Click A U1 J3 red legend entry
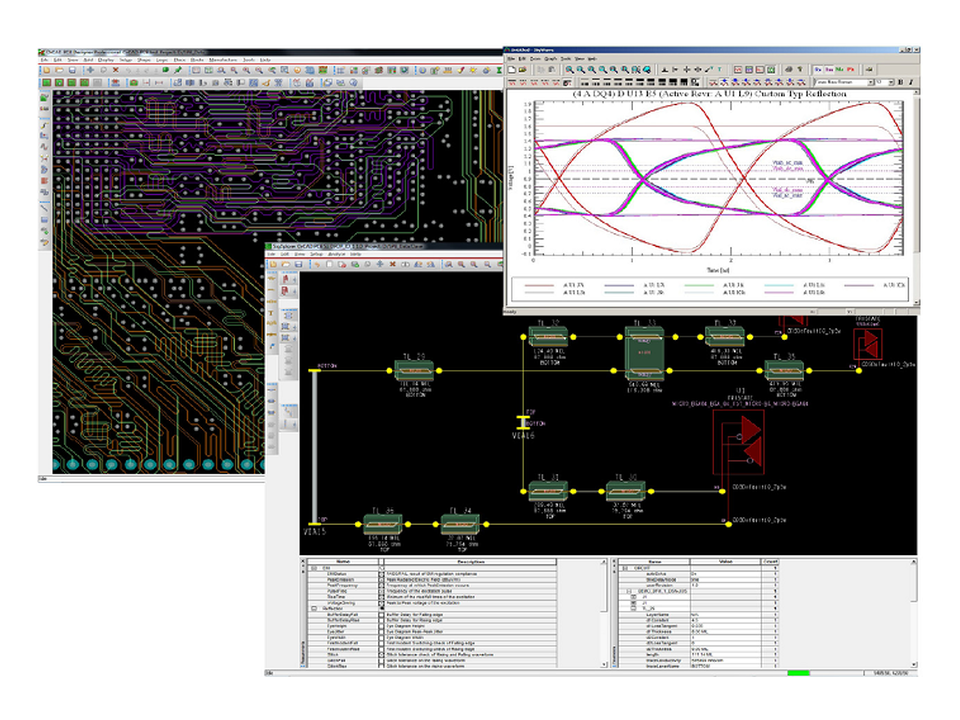Image resolution: width=960 pixels, height=720 pixels. click(x=554, y=285)
